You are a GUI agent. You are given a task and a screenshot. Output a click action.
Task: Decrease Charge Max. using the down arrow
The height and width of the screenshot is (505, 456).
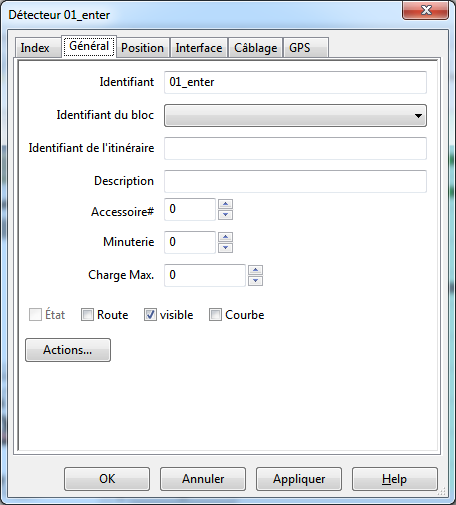[x=255, y=281]
